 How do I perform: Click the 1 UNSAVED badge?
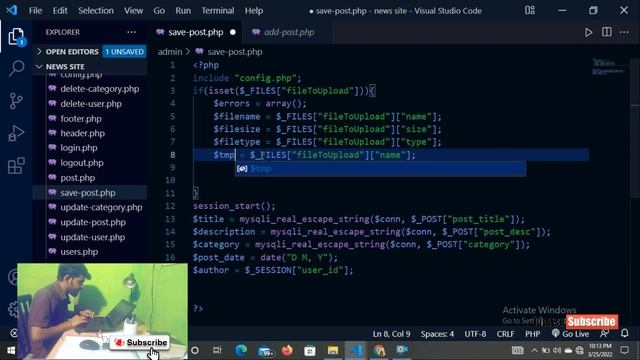(x=124, y=52)
